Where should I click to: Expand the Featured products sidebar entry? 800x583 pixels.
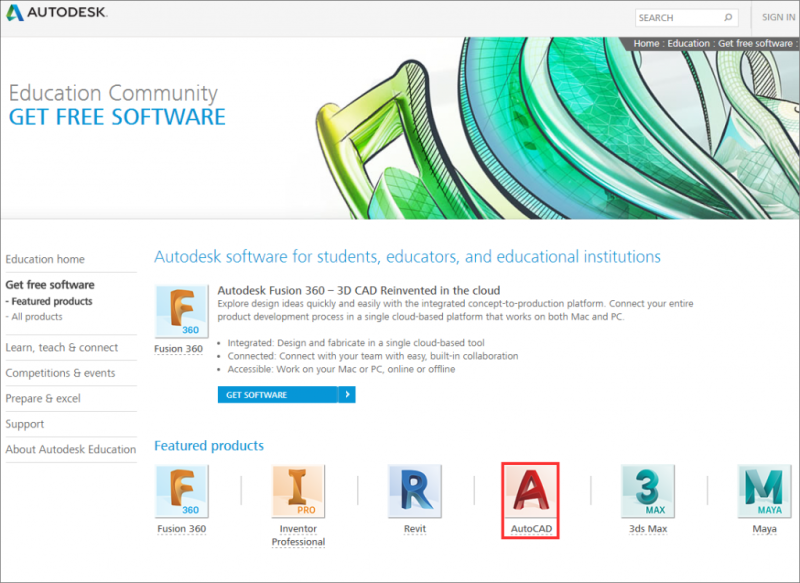[x=49, y=301]
